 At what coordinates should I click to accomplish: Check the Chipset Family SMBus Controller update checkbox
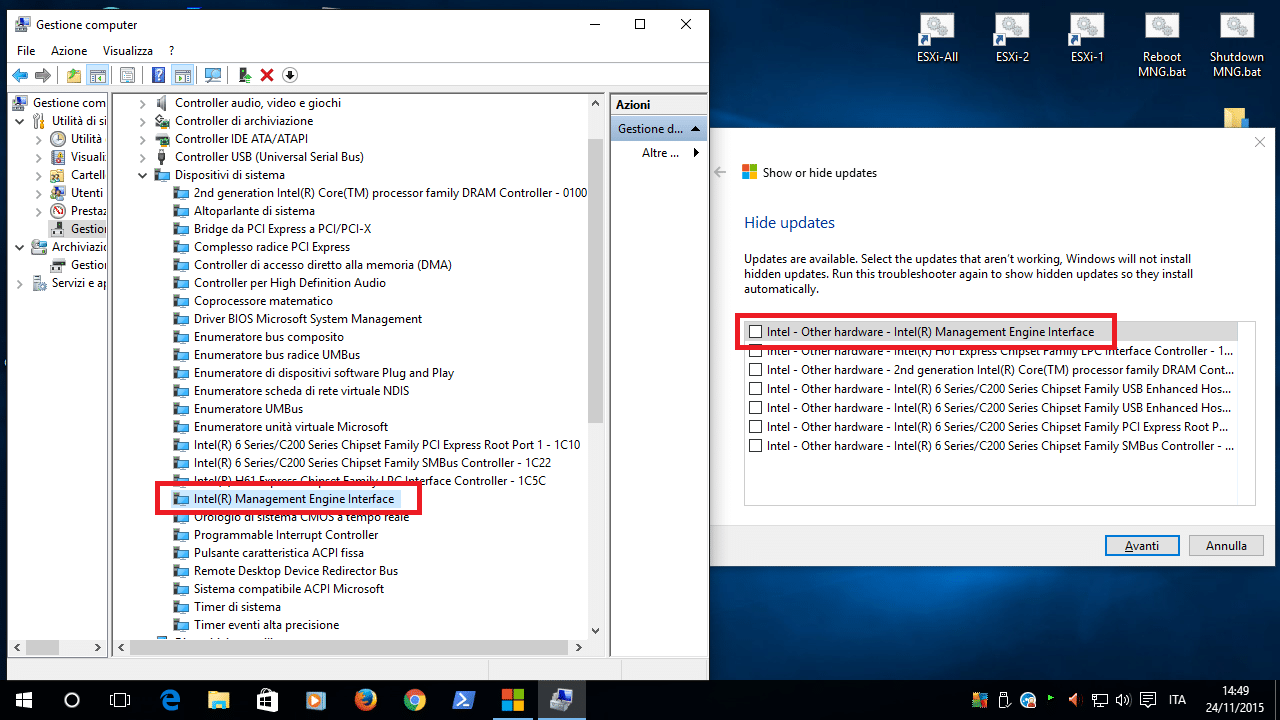(755, 446)
